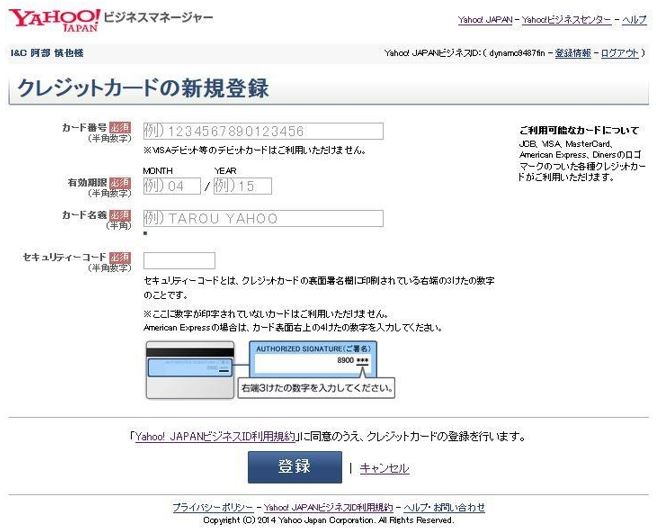The height and width of the screenshot is (529, 656).
Task: Click the Yahoo! JAPAN logo
Action: (x=54, y=20)
